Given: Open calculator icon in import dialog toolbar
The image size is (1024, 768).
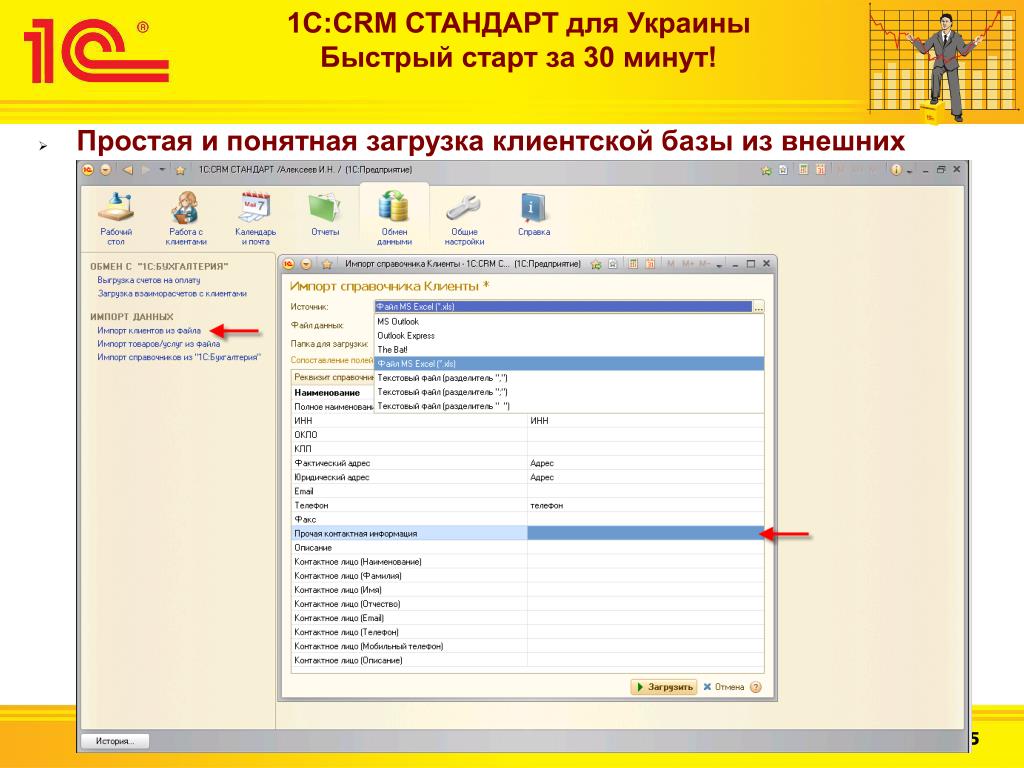Looking at the screenshot, I should [x=633, y=264].
